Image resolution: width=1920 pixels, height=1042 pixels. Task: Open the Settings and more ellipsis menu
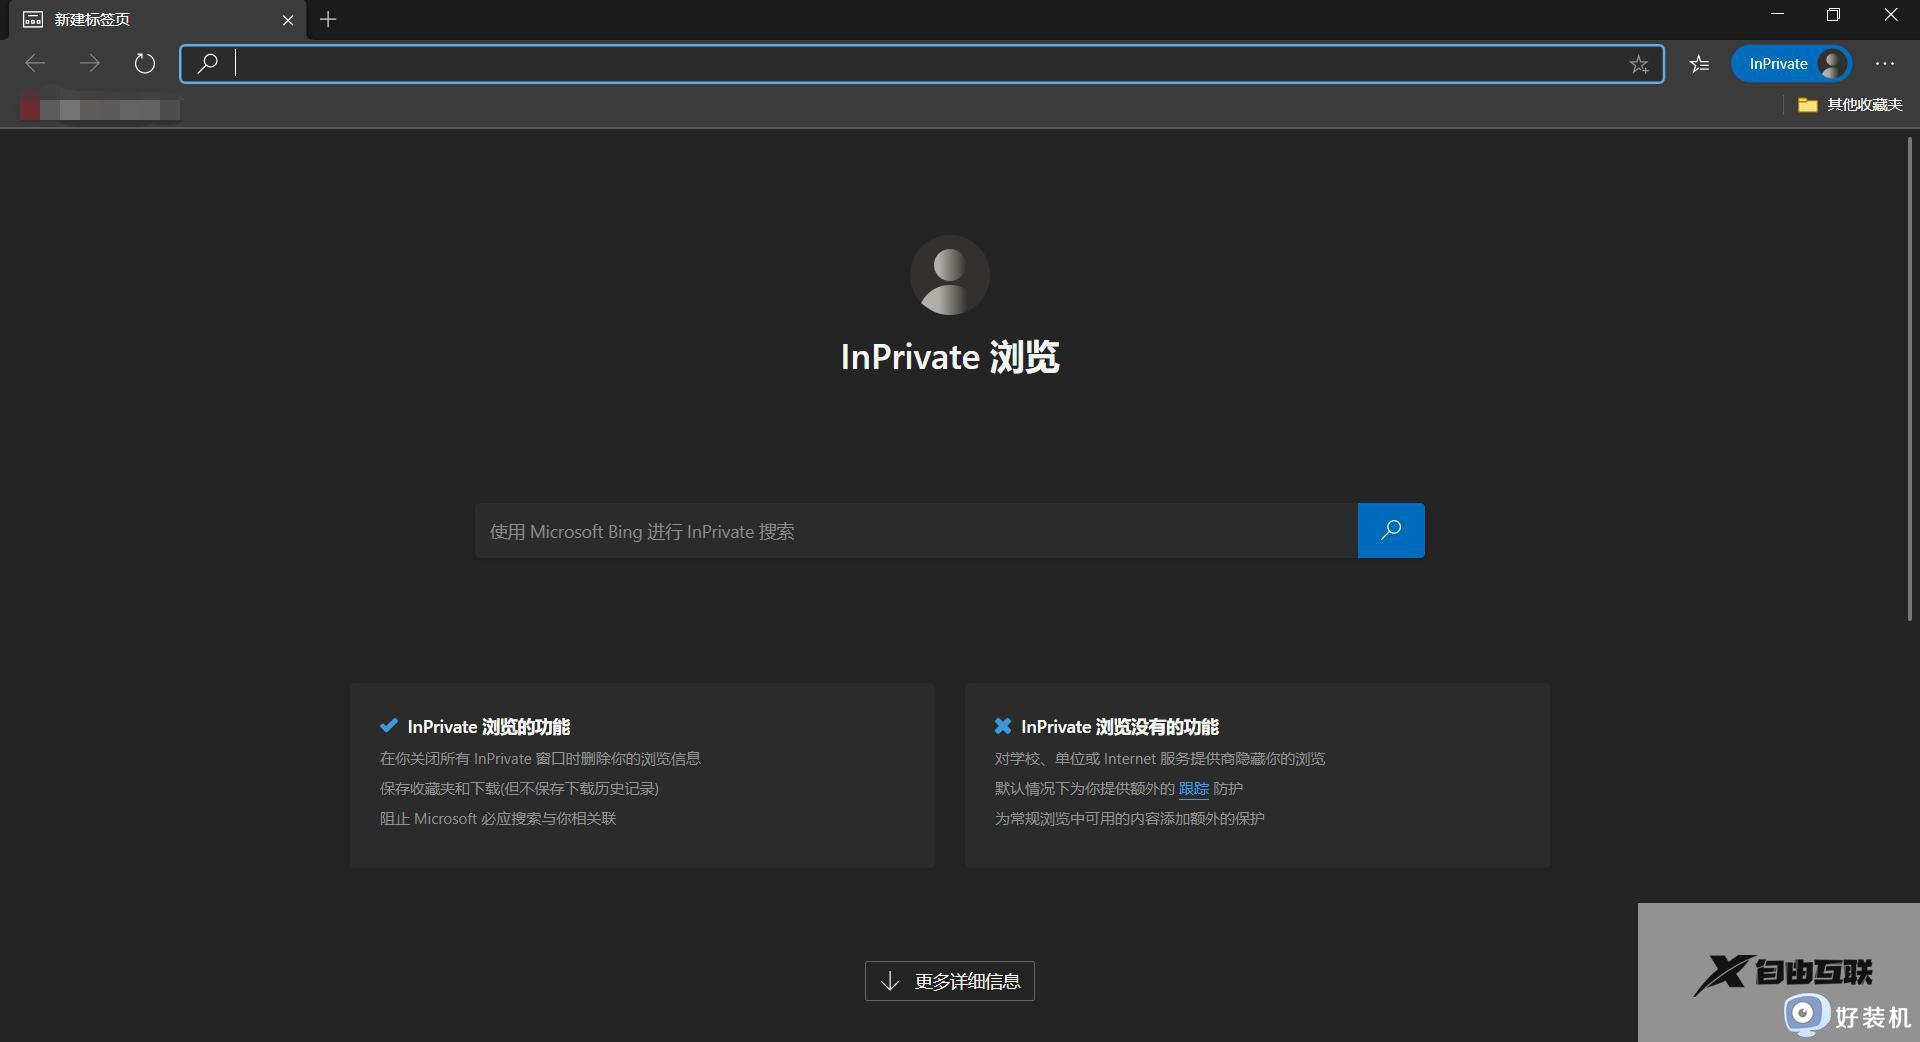tap(1885, 64)
